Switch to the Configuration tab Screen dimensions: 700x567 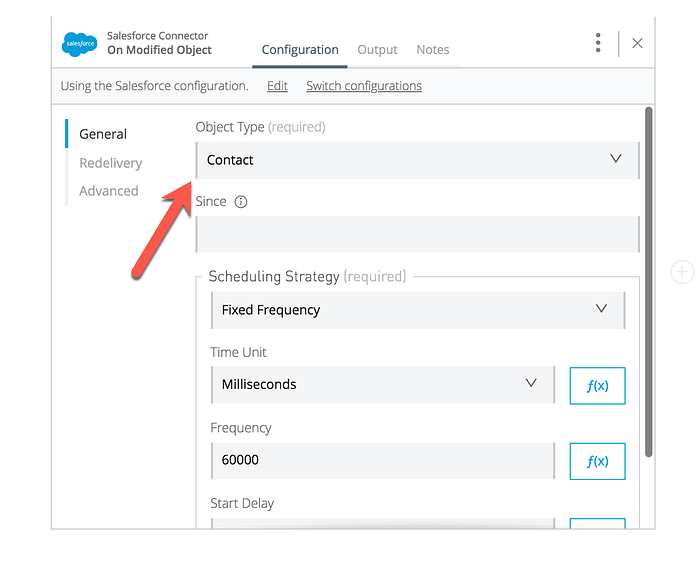coord(300,50)
